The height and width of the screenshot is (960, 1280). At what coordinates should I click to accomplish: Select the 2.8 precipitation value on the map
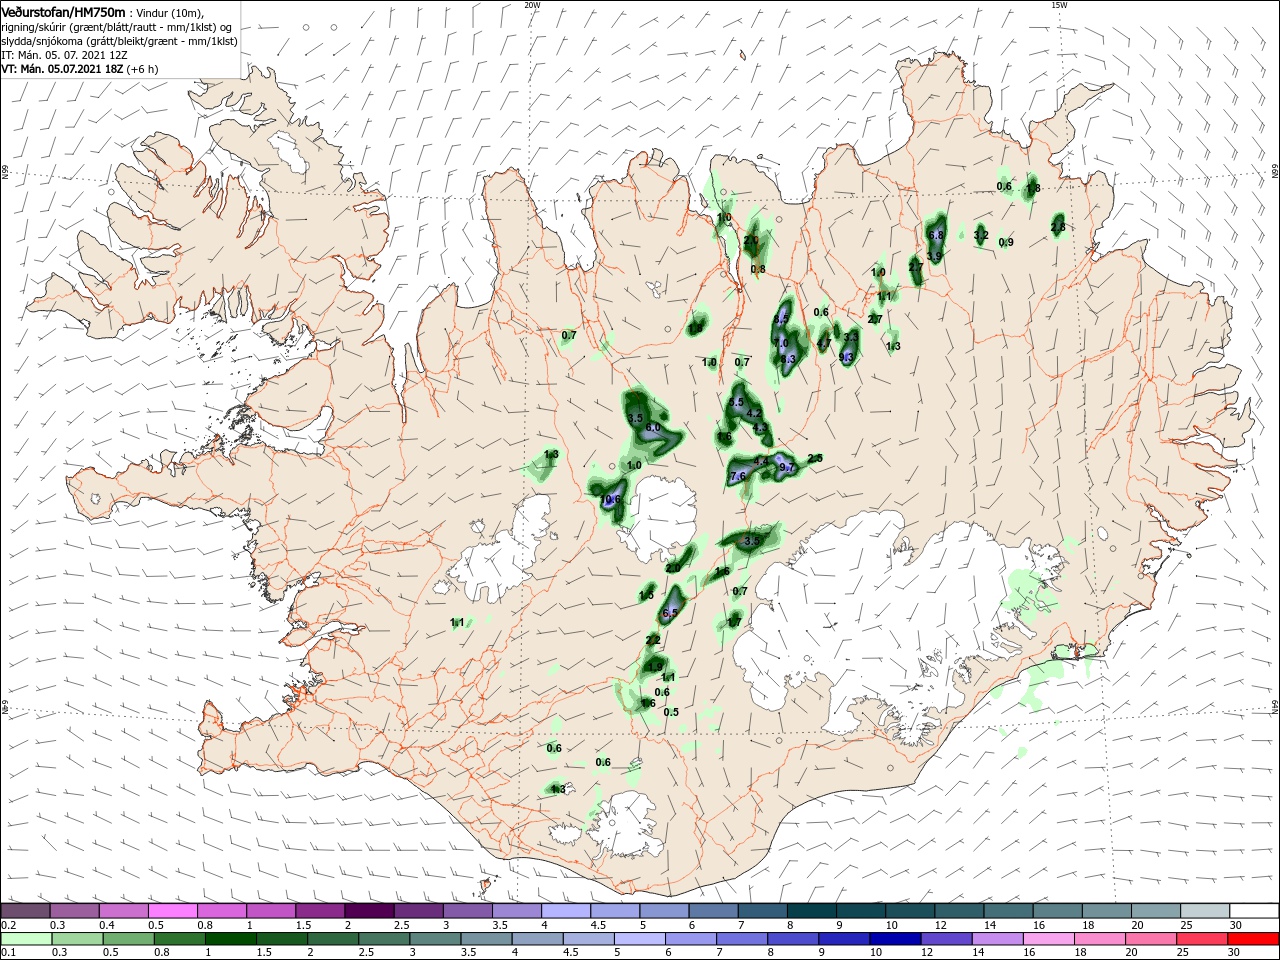coord(1058,227)
